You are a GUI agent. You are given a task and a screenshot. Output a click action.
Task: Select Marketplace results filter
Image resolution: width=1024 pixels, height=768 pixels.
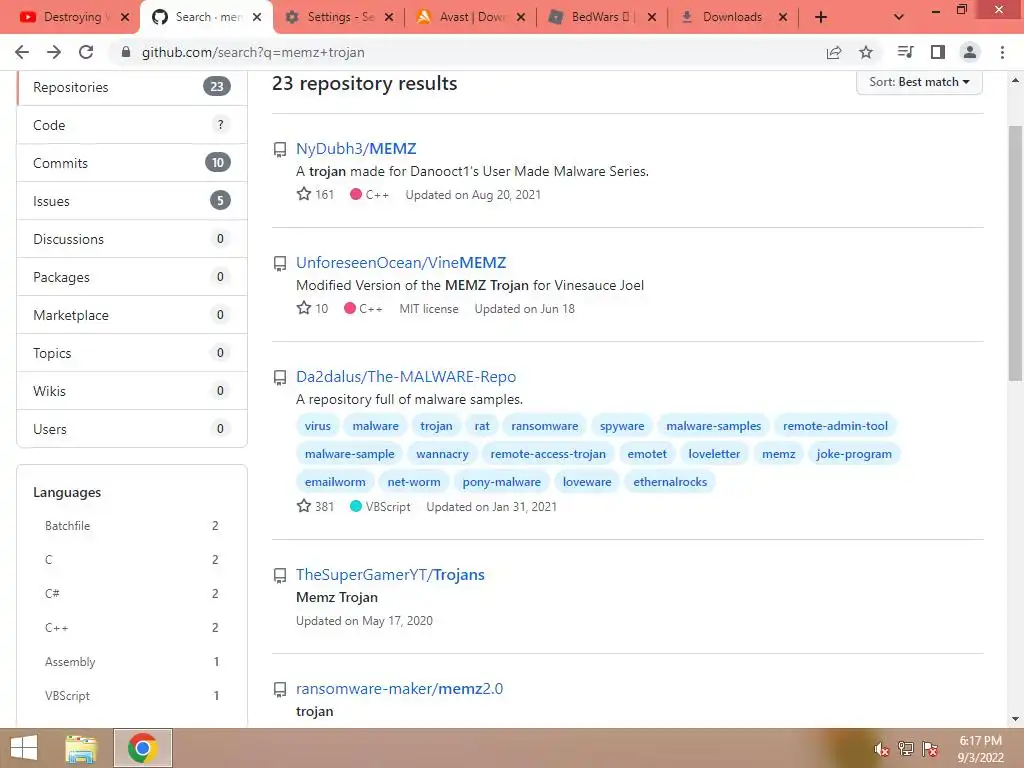[x=132, y=315]
